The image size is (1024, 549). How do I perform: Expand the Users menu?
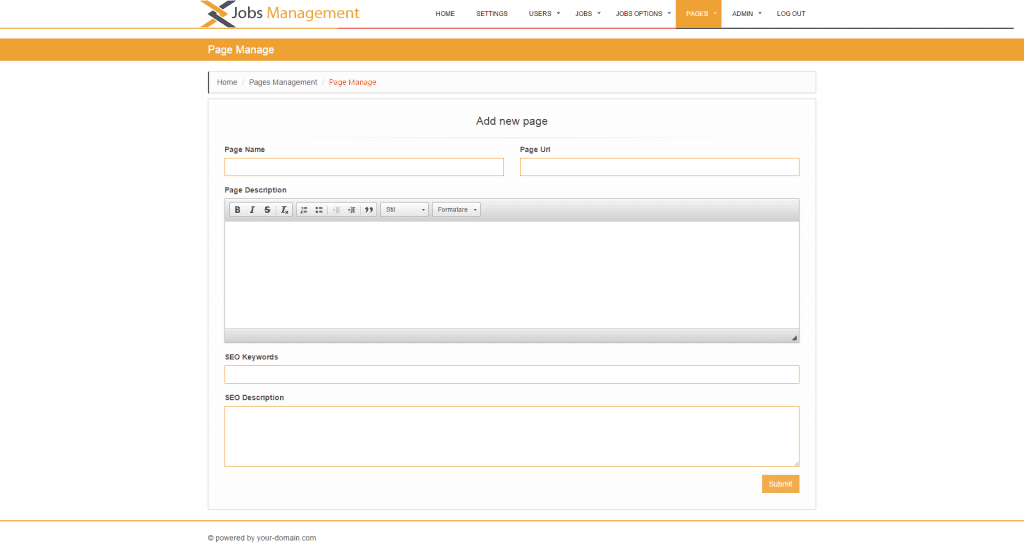[x=544, y=14]
